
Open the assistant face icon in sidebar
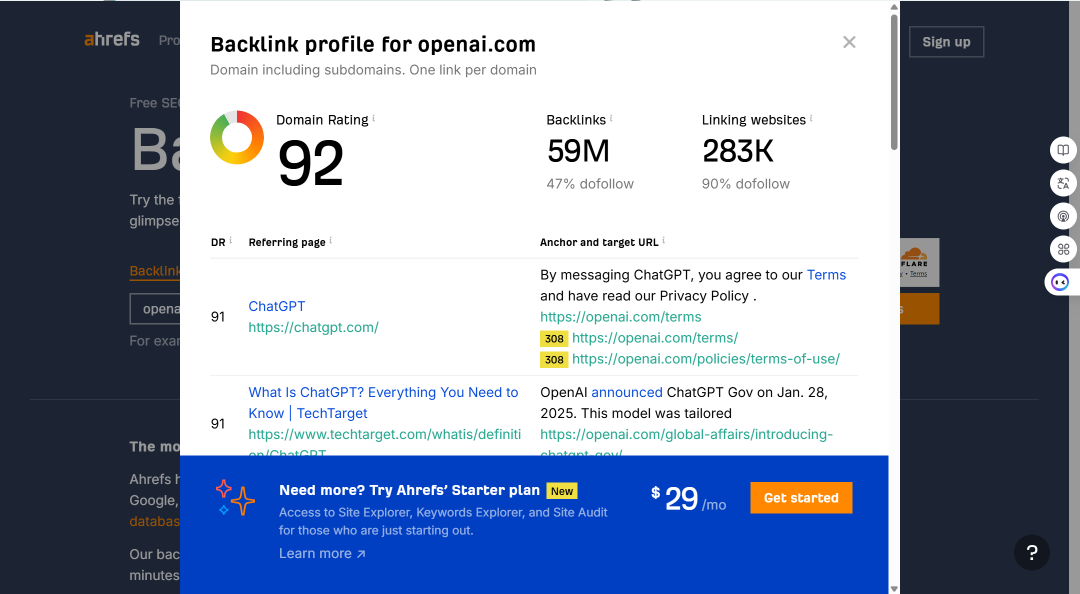1060,282
